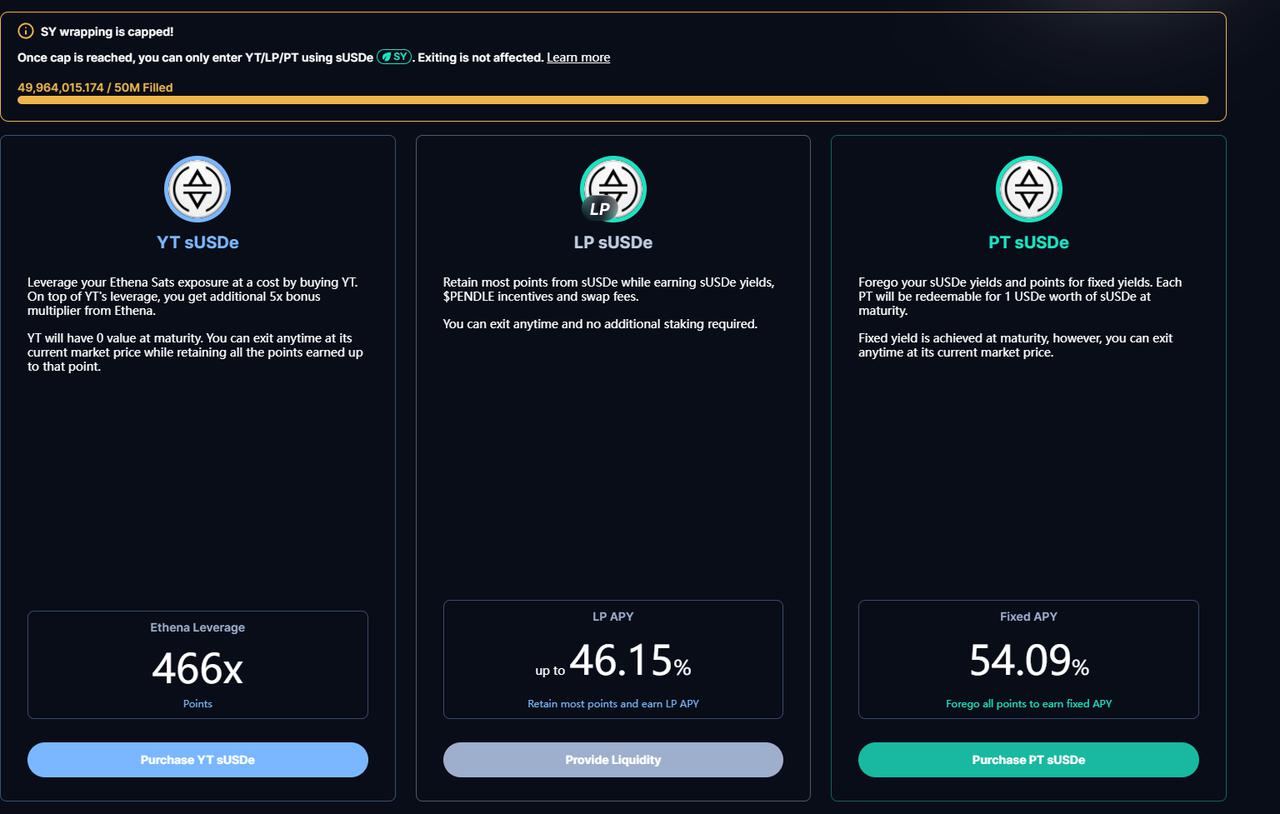Click the YT sUSDe token icon

(198, 189)
